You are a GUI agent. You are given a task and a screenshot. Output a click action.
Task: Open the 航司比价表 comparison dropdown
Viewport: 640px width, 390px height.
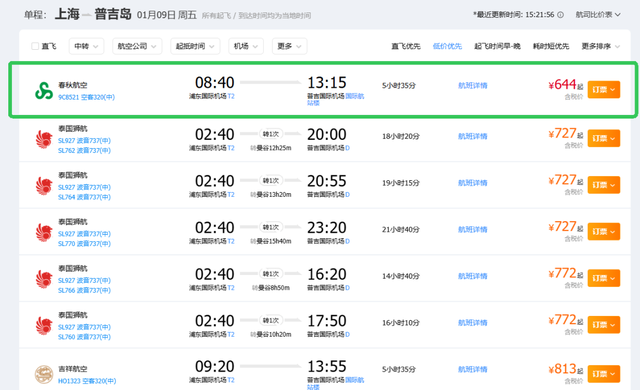(598, 15)
